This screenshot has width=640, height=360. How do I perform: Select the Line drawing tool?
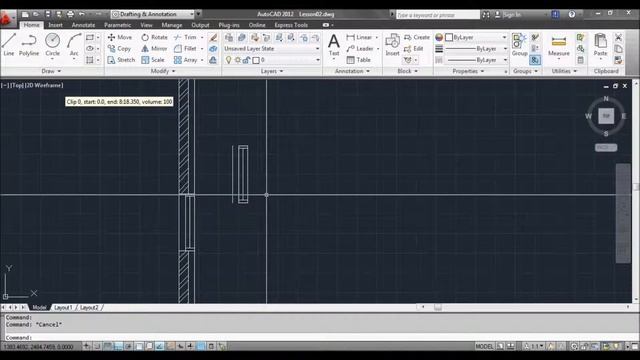coord(9,45)
